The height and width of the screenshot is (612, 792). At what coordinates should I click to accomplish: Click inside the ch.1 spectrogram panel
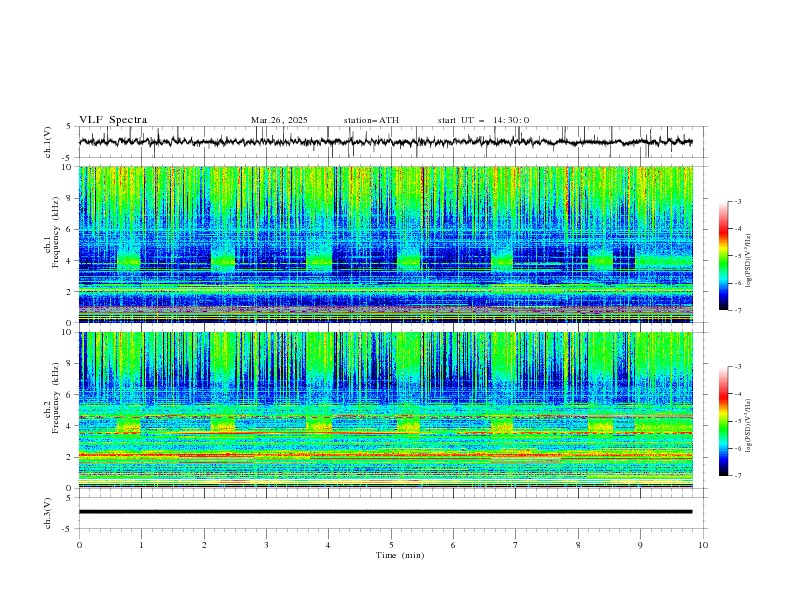[385, 244]
